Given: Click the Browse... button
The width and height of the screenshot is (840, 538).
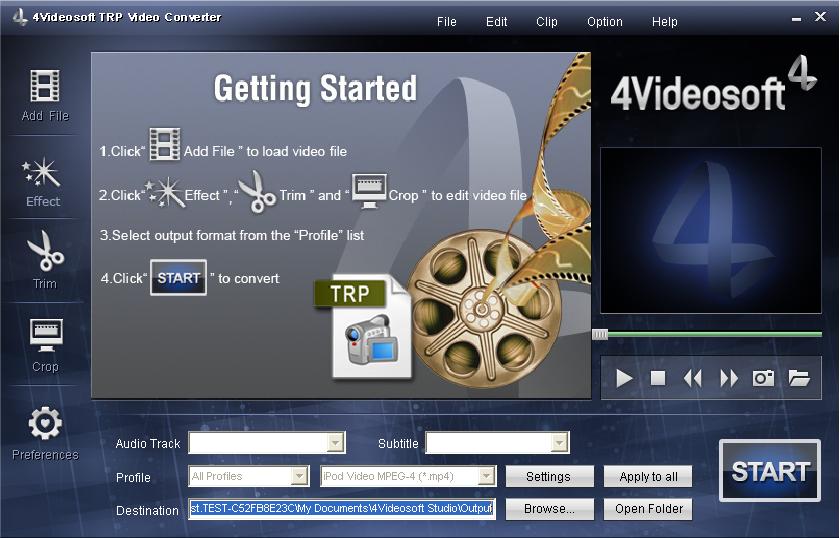Looking at the screenshot, I should [549, 509].
